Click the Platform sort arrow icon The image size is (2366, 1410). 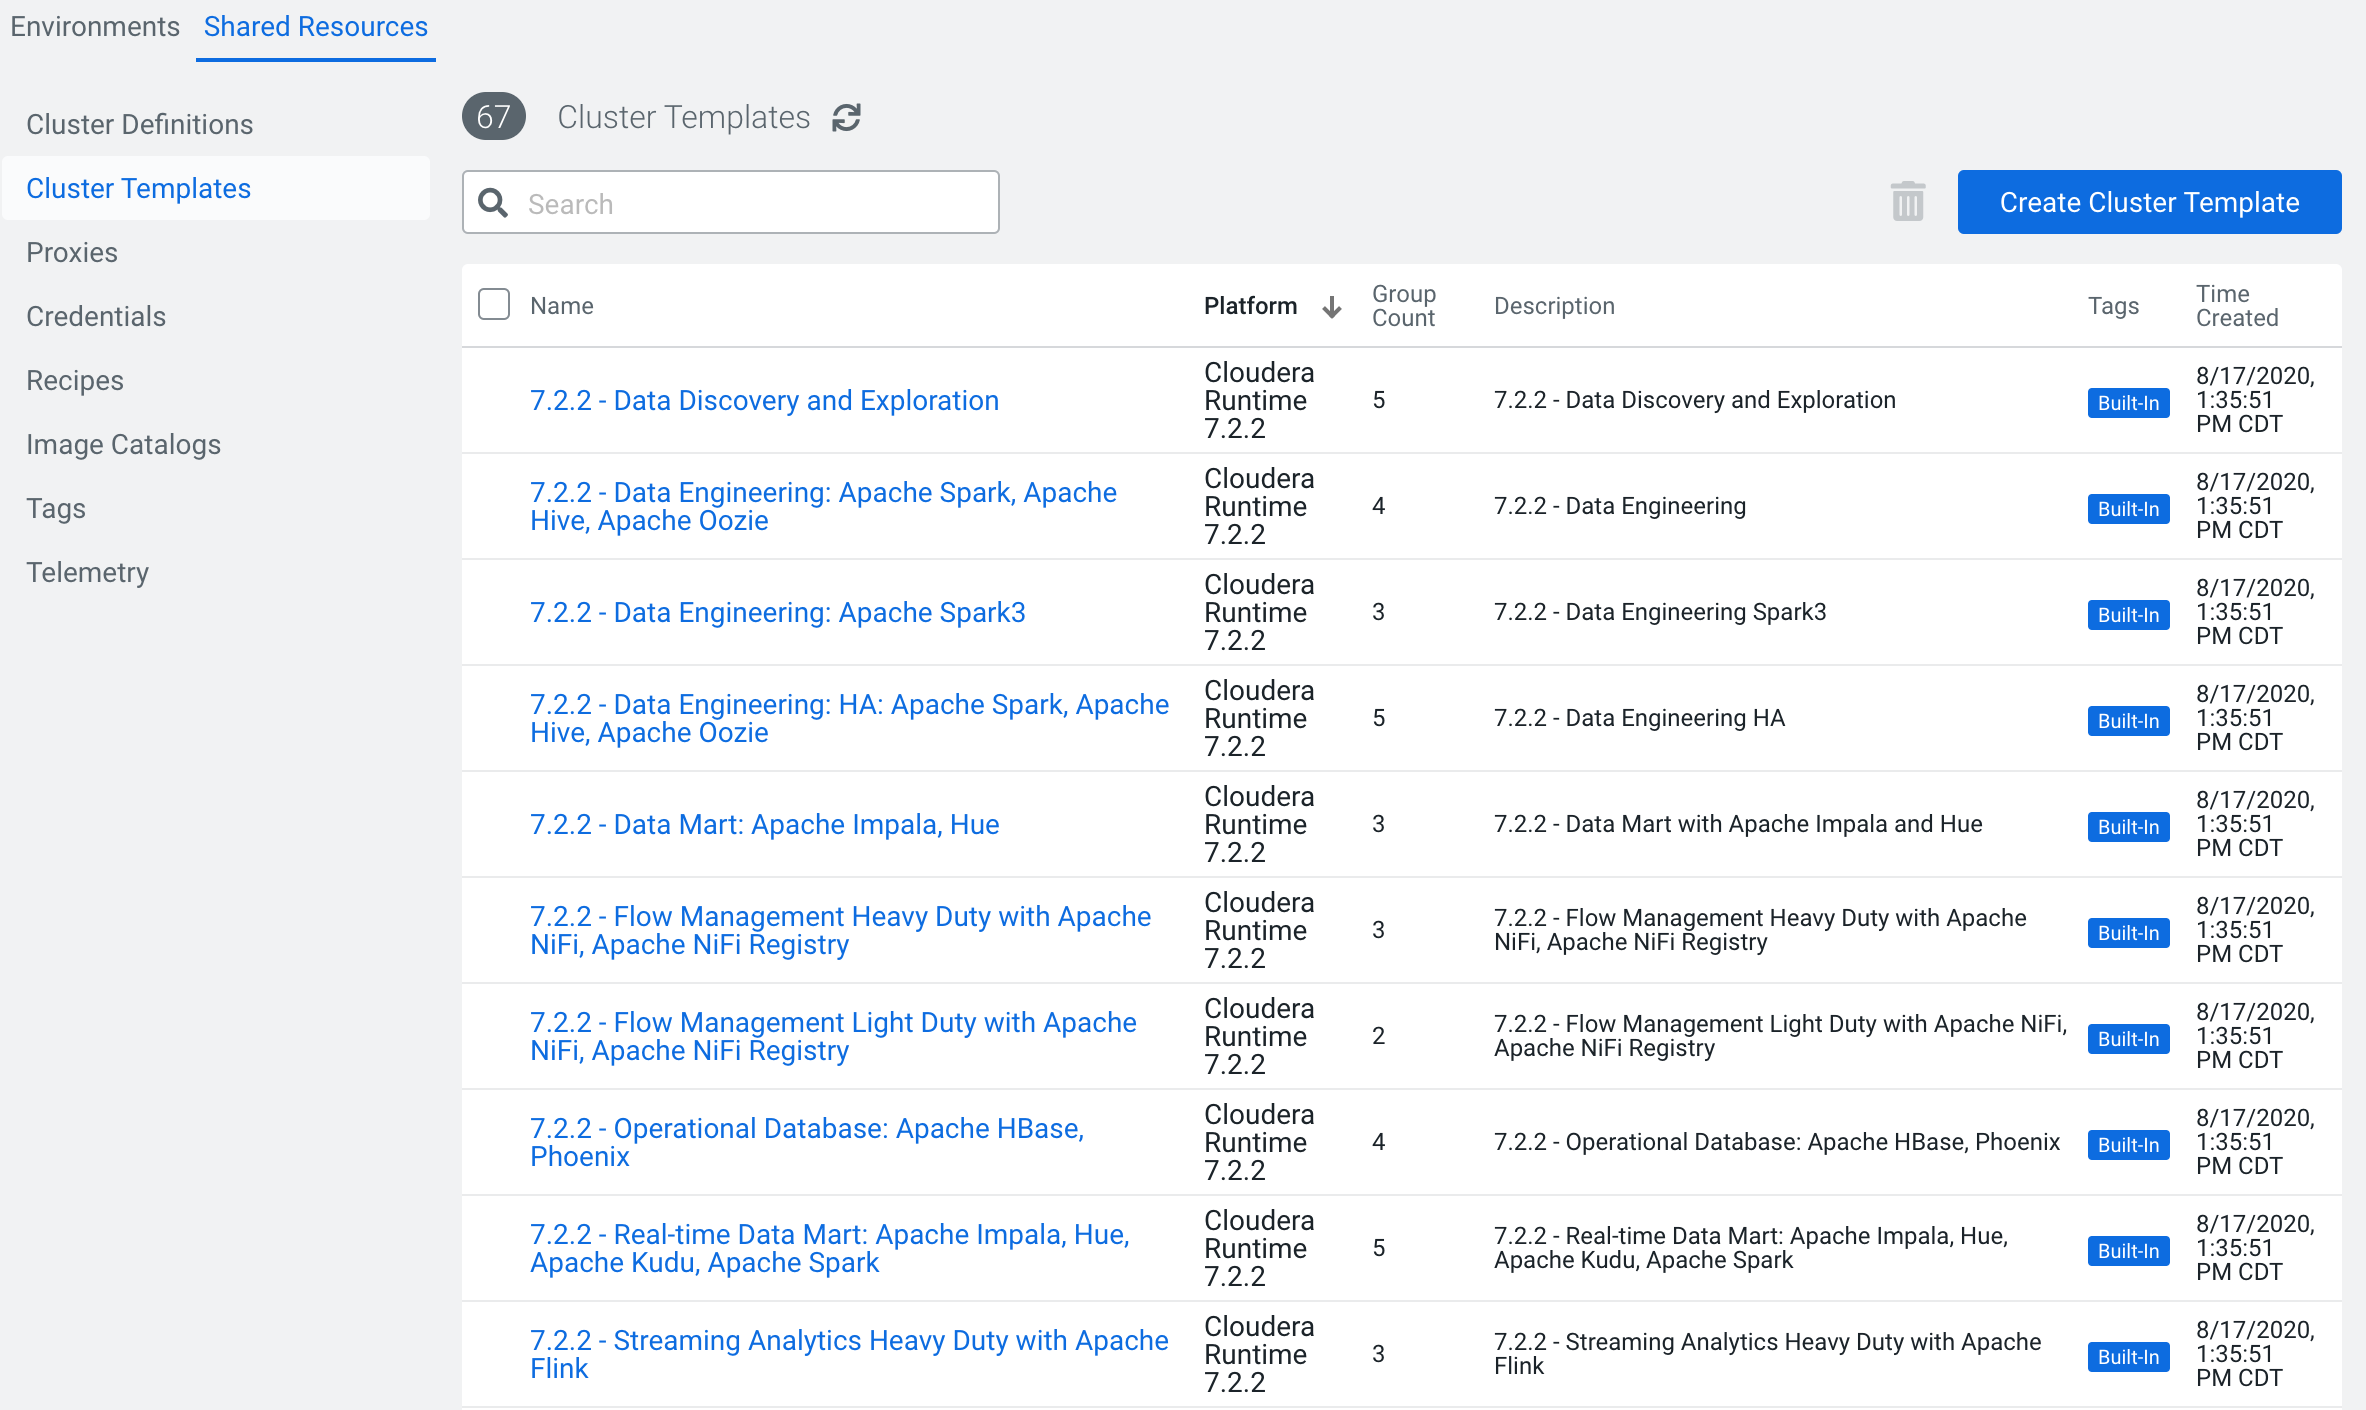coord(1332,307)
